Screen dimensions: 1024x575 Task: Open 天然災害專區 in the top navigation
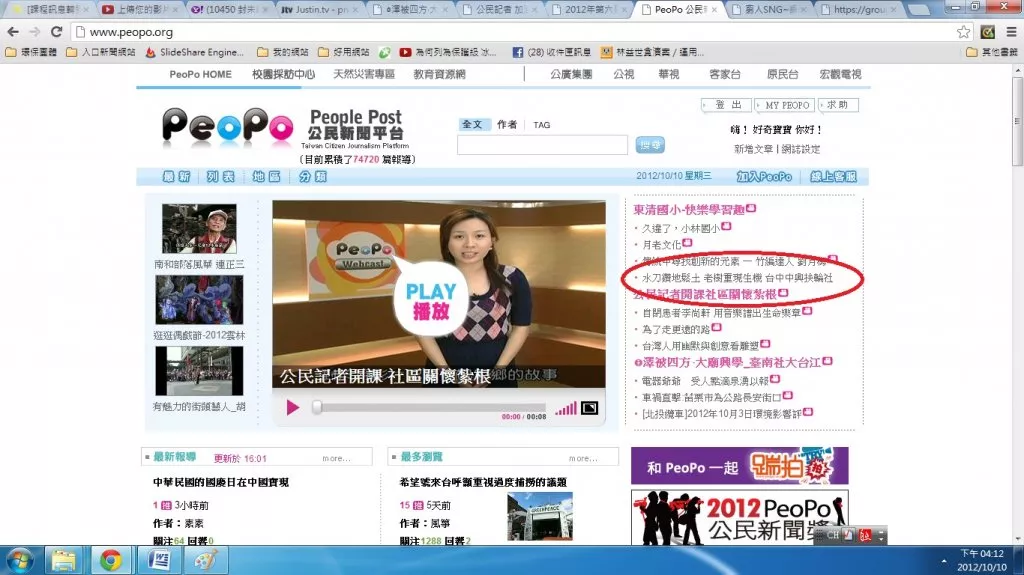tap(364, 74)
